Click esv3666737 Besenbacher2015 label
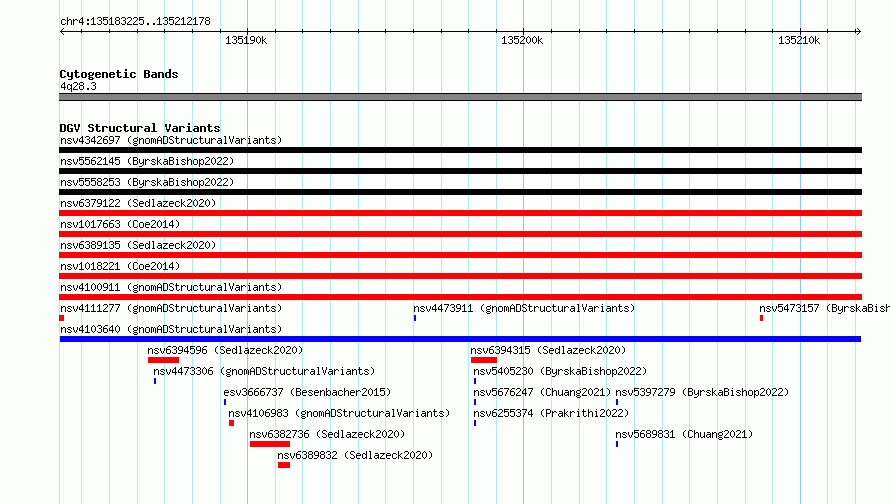890x504 pixels. coord(307,392)
